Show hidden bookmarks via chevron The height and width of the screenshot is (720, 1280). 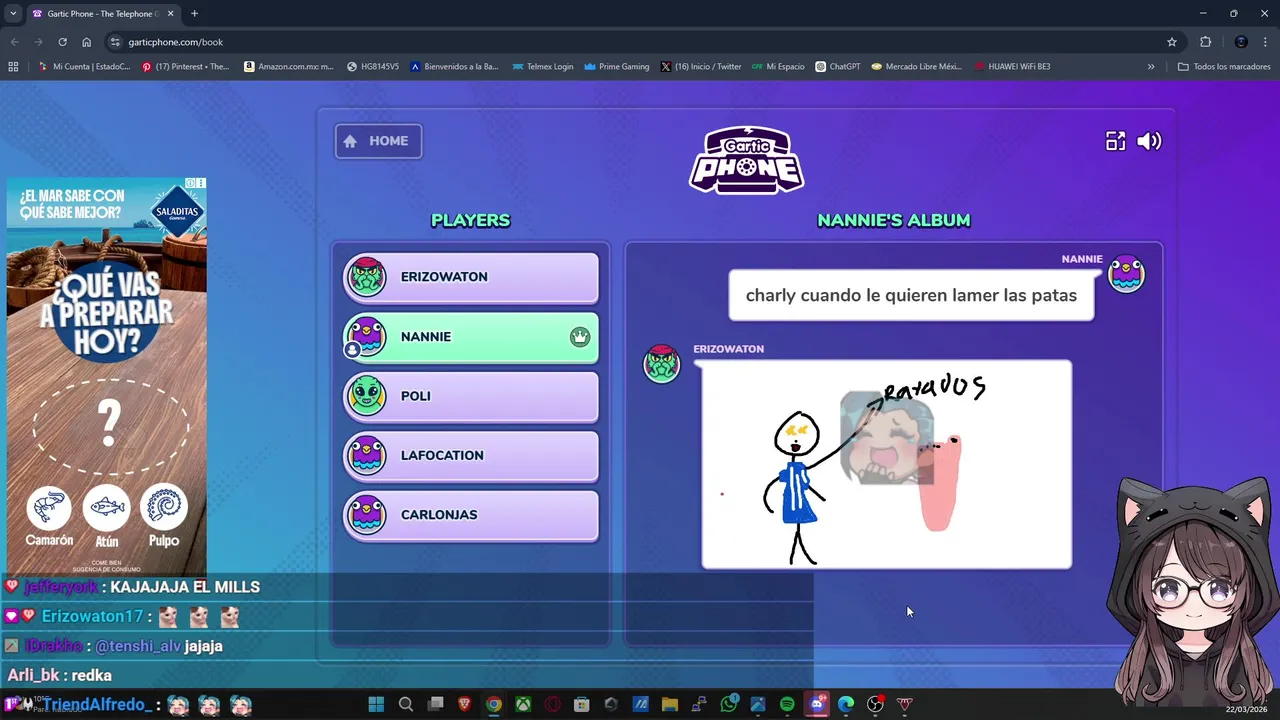(x=1151, y=67)
